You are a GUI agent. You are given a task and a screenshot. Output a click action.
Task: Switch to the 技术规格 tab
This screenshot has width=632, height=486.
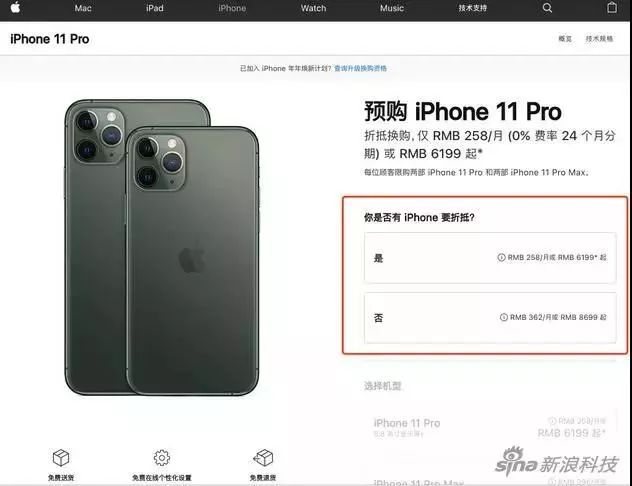[x=599, y=39]
